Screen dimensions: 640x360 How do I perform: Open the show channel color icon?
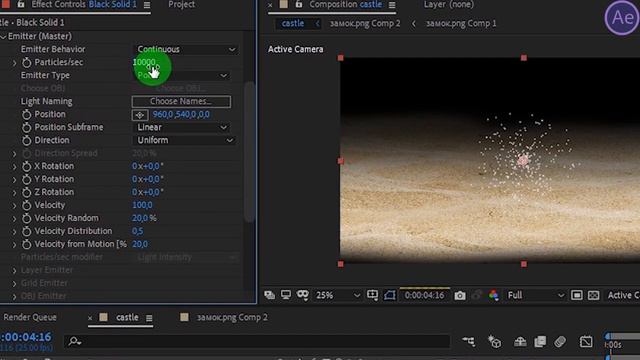[493, 295]
